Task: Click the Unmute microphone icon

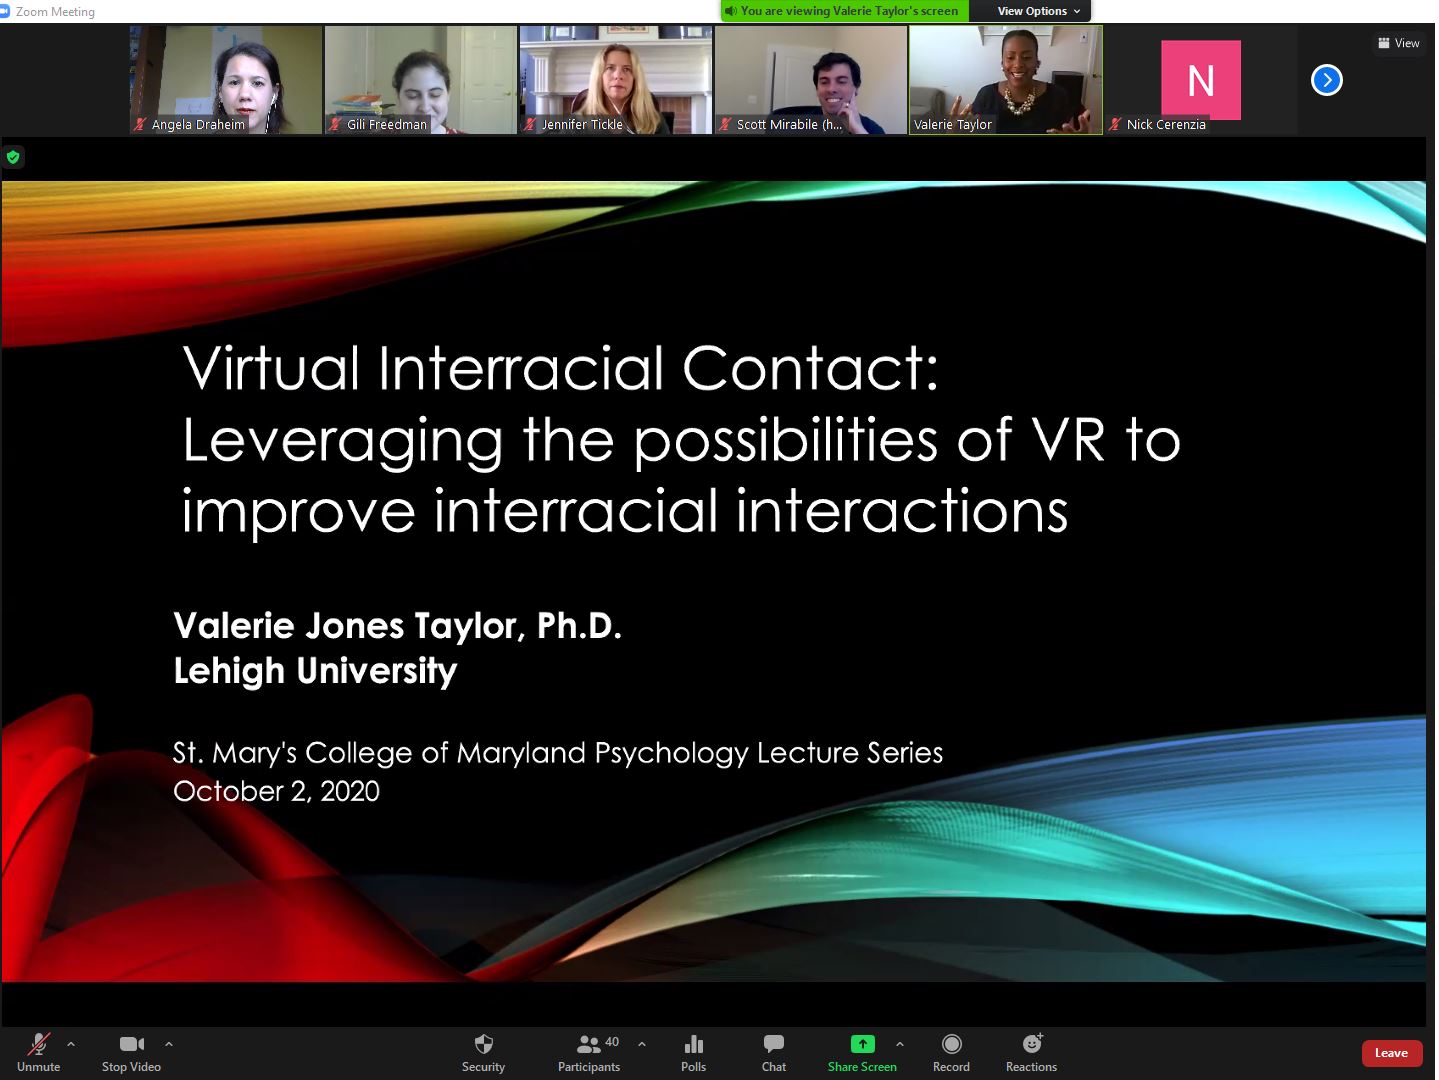Action: click(x=39, y=1044)
